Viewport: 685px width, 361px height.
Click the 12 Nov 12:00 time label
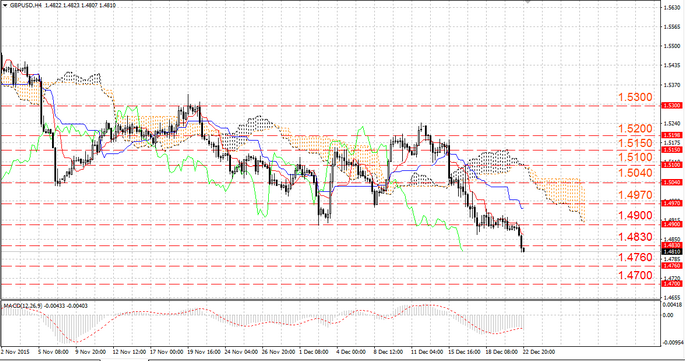[129, 352]
